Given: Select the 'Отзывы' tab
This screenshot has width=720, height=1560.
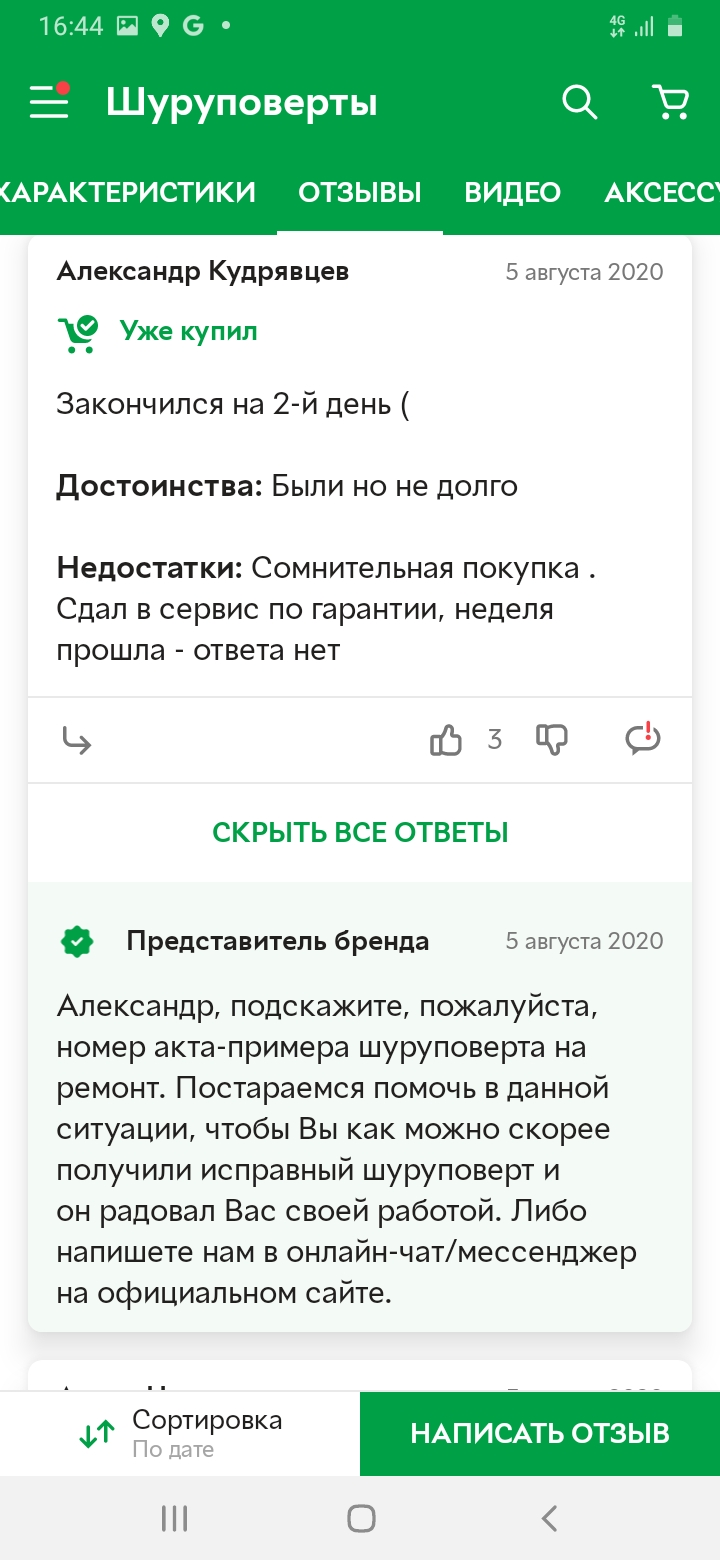Looking at the screenshot, I should [360, 192].
